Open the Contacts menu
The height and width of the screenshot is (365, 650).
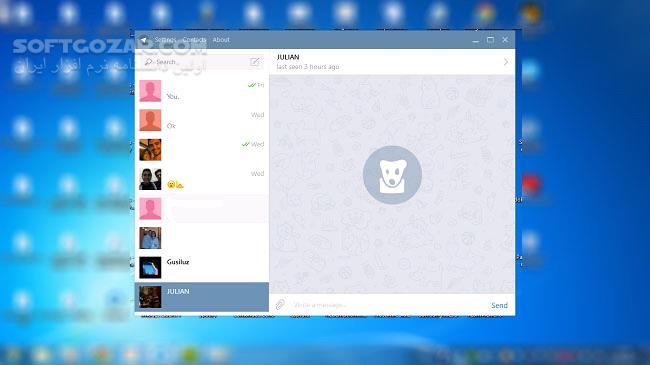pos(194,40)
